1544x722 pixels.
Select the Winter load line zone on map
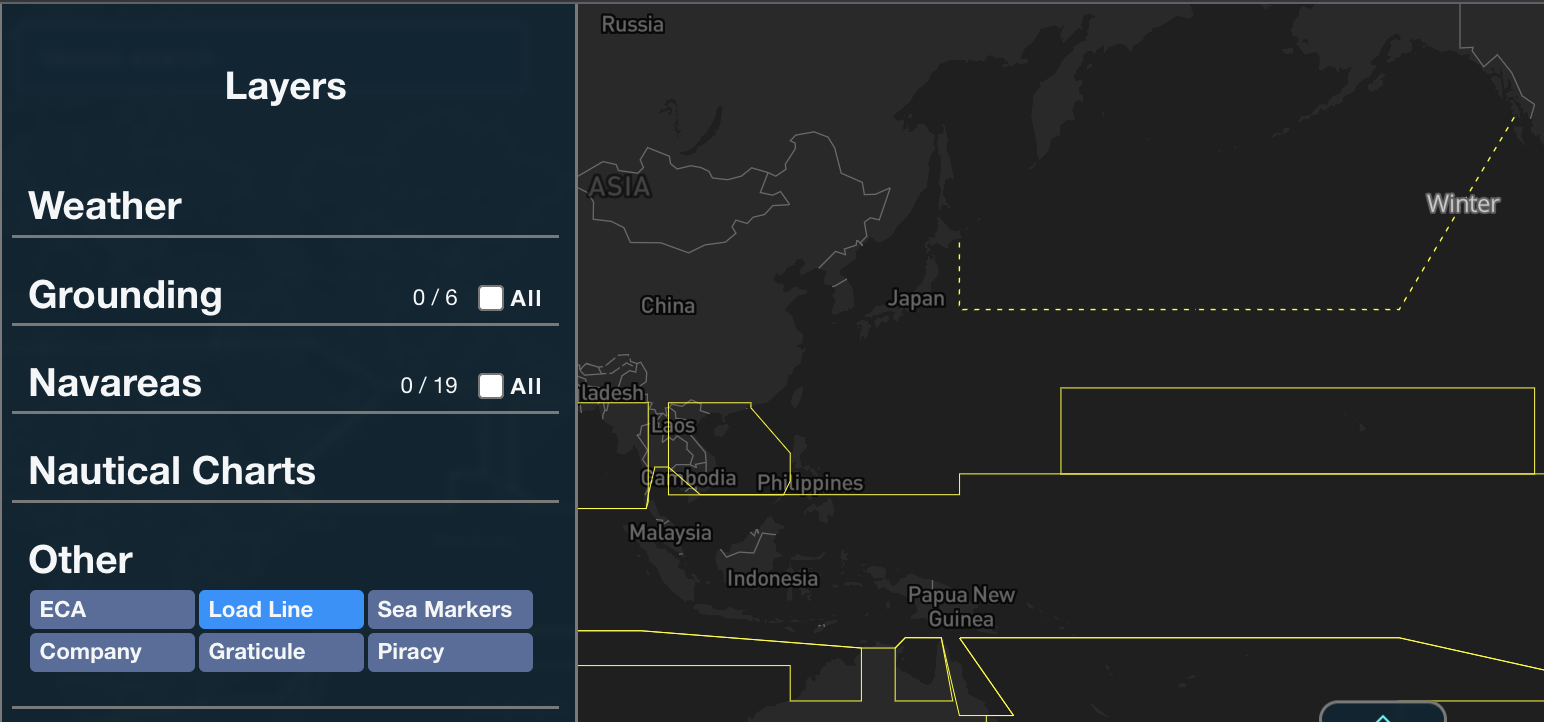(1462, 204)
